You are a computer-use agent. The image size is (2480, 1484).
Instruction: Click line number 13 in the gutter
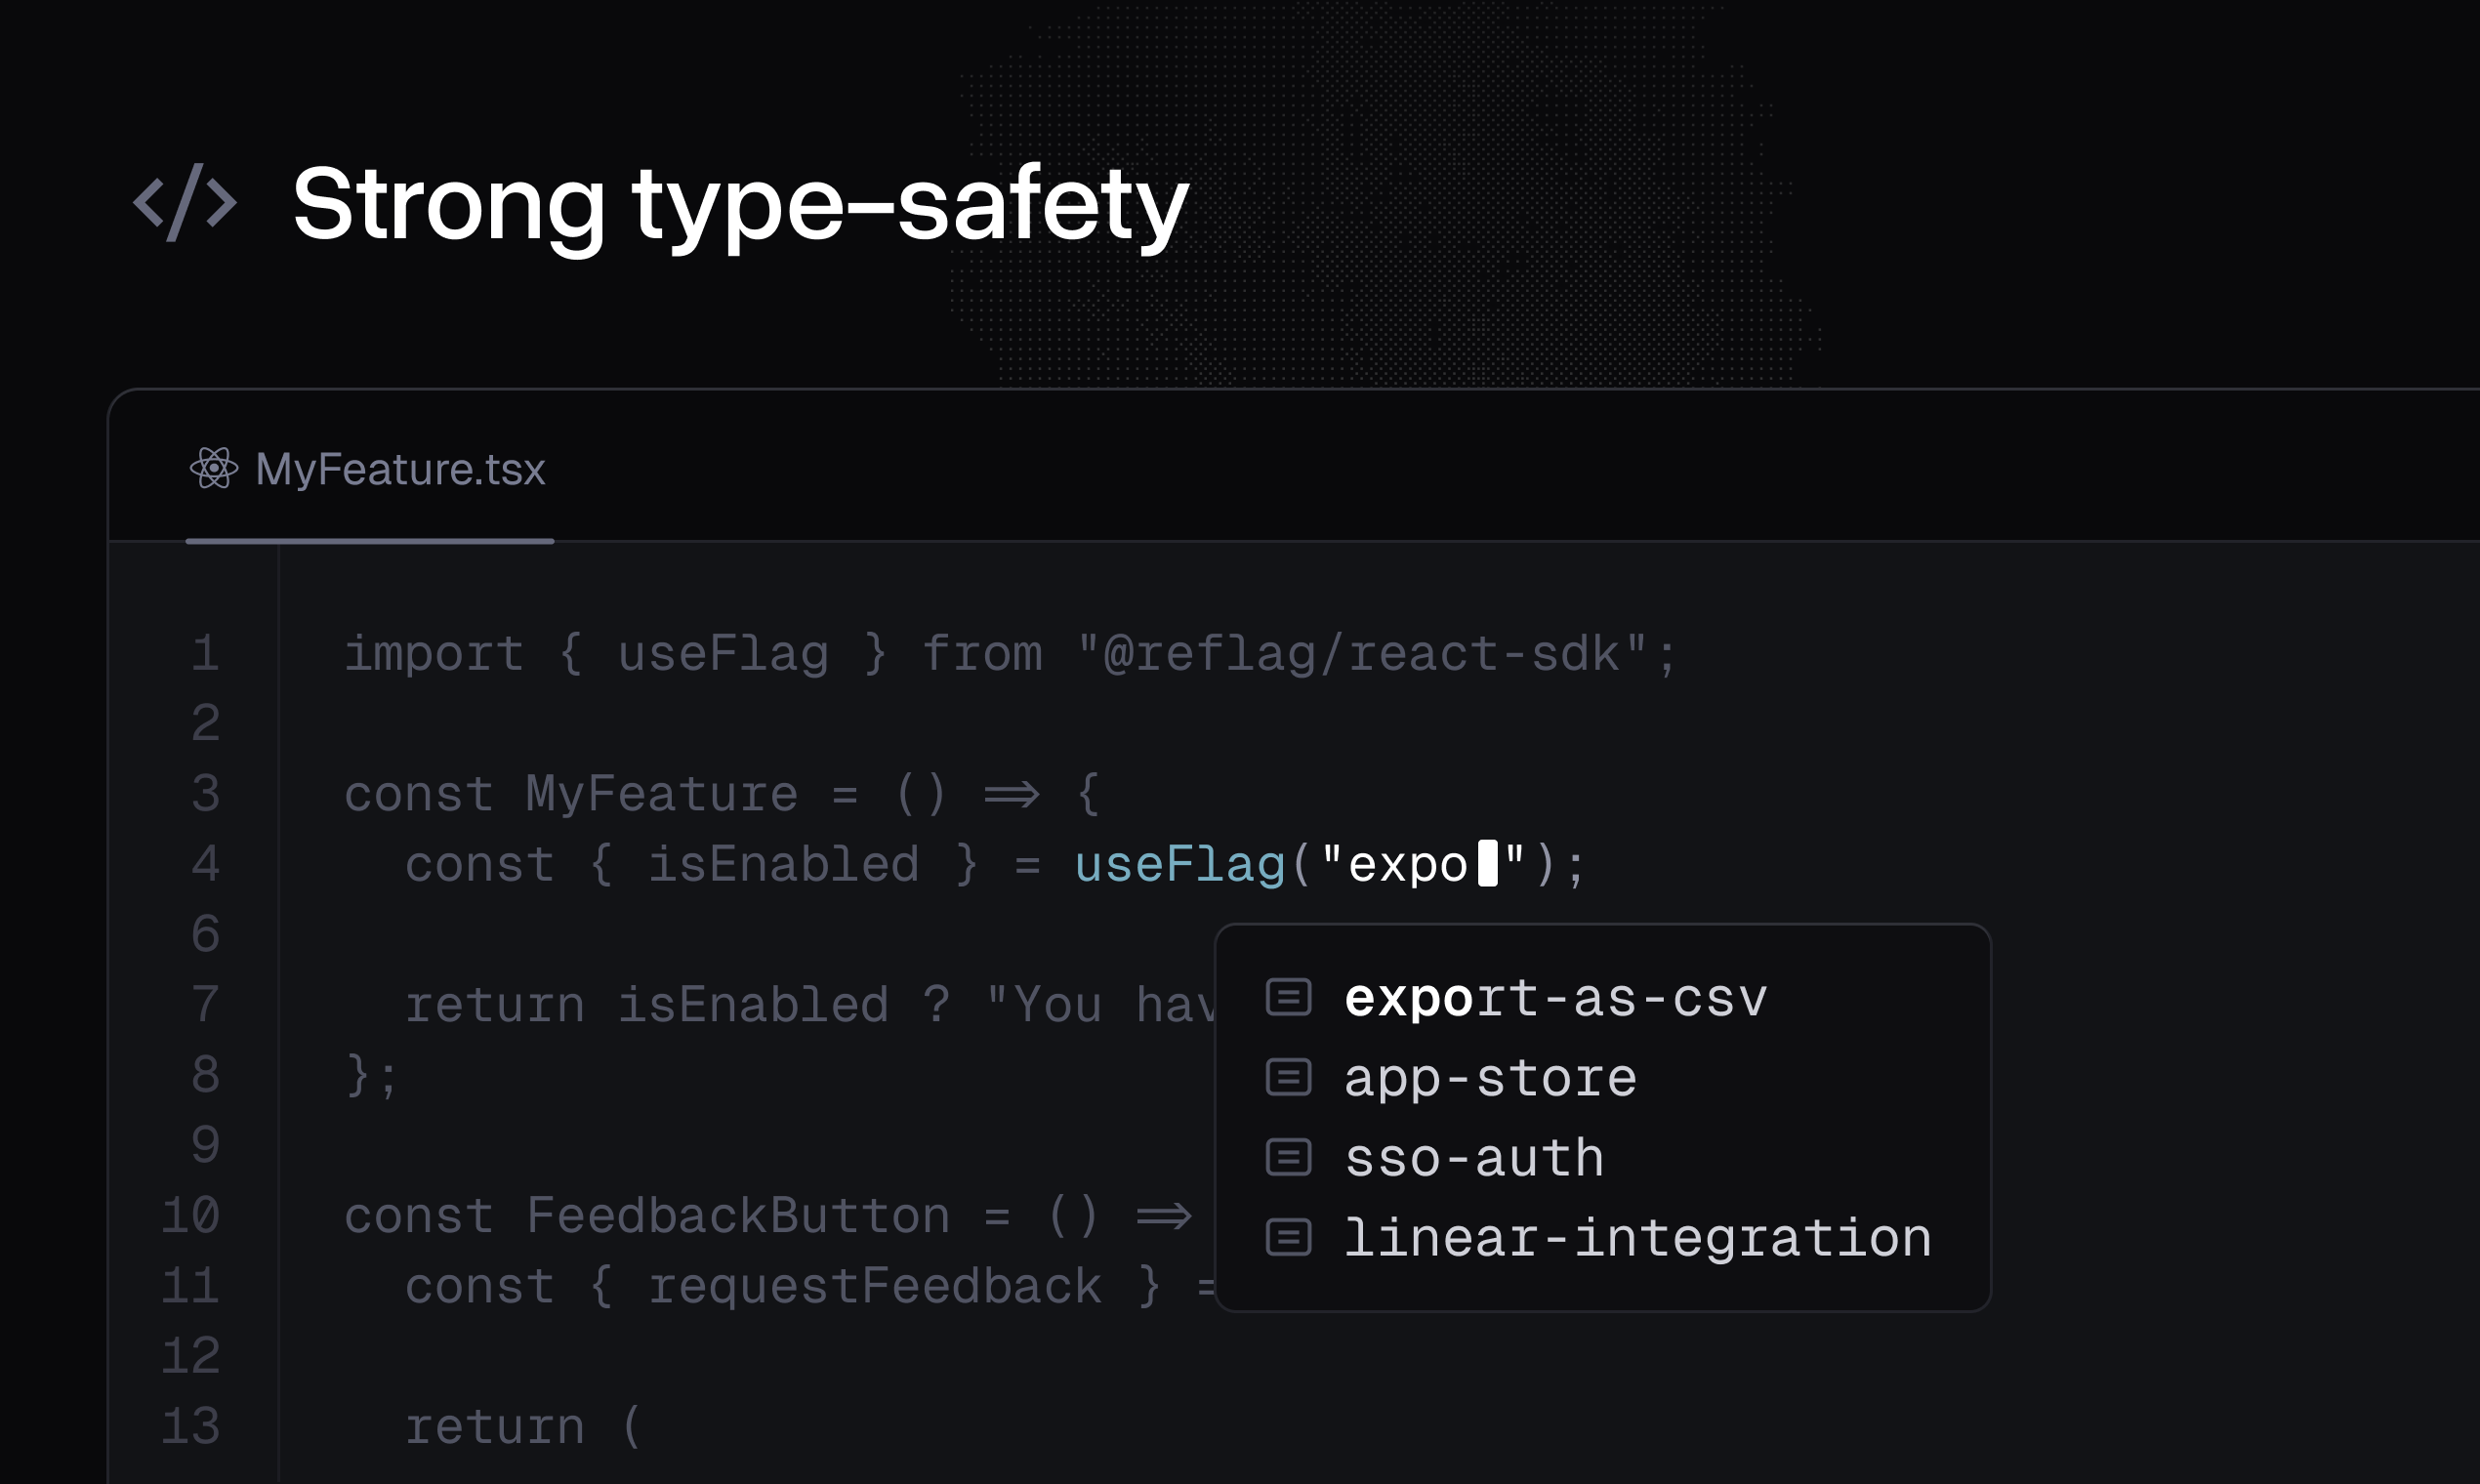(x=191, y=1426)
